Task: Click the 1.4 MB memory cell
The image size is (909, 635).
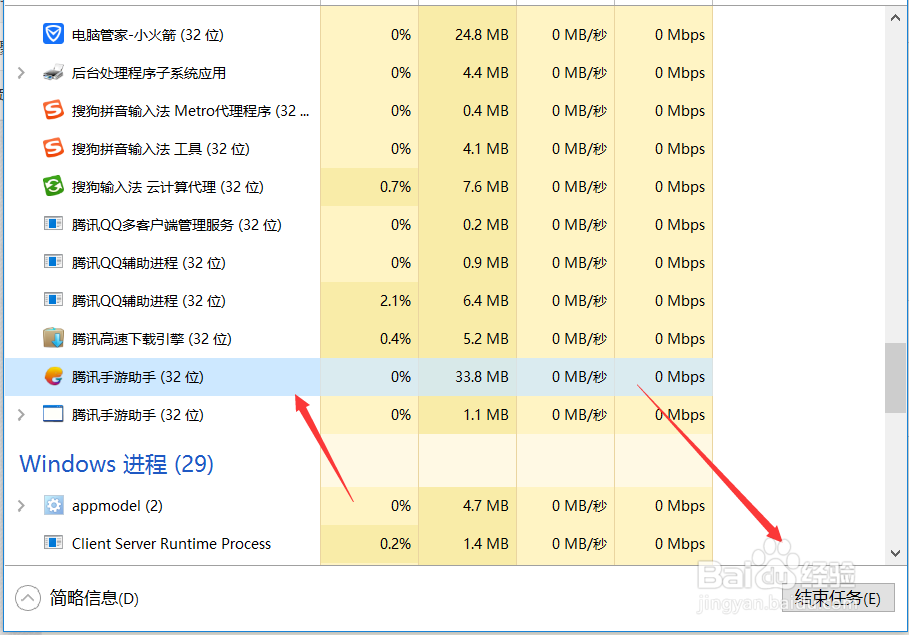Action: (x=467, y=544)
